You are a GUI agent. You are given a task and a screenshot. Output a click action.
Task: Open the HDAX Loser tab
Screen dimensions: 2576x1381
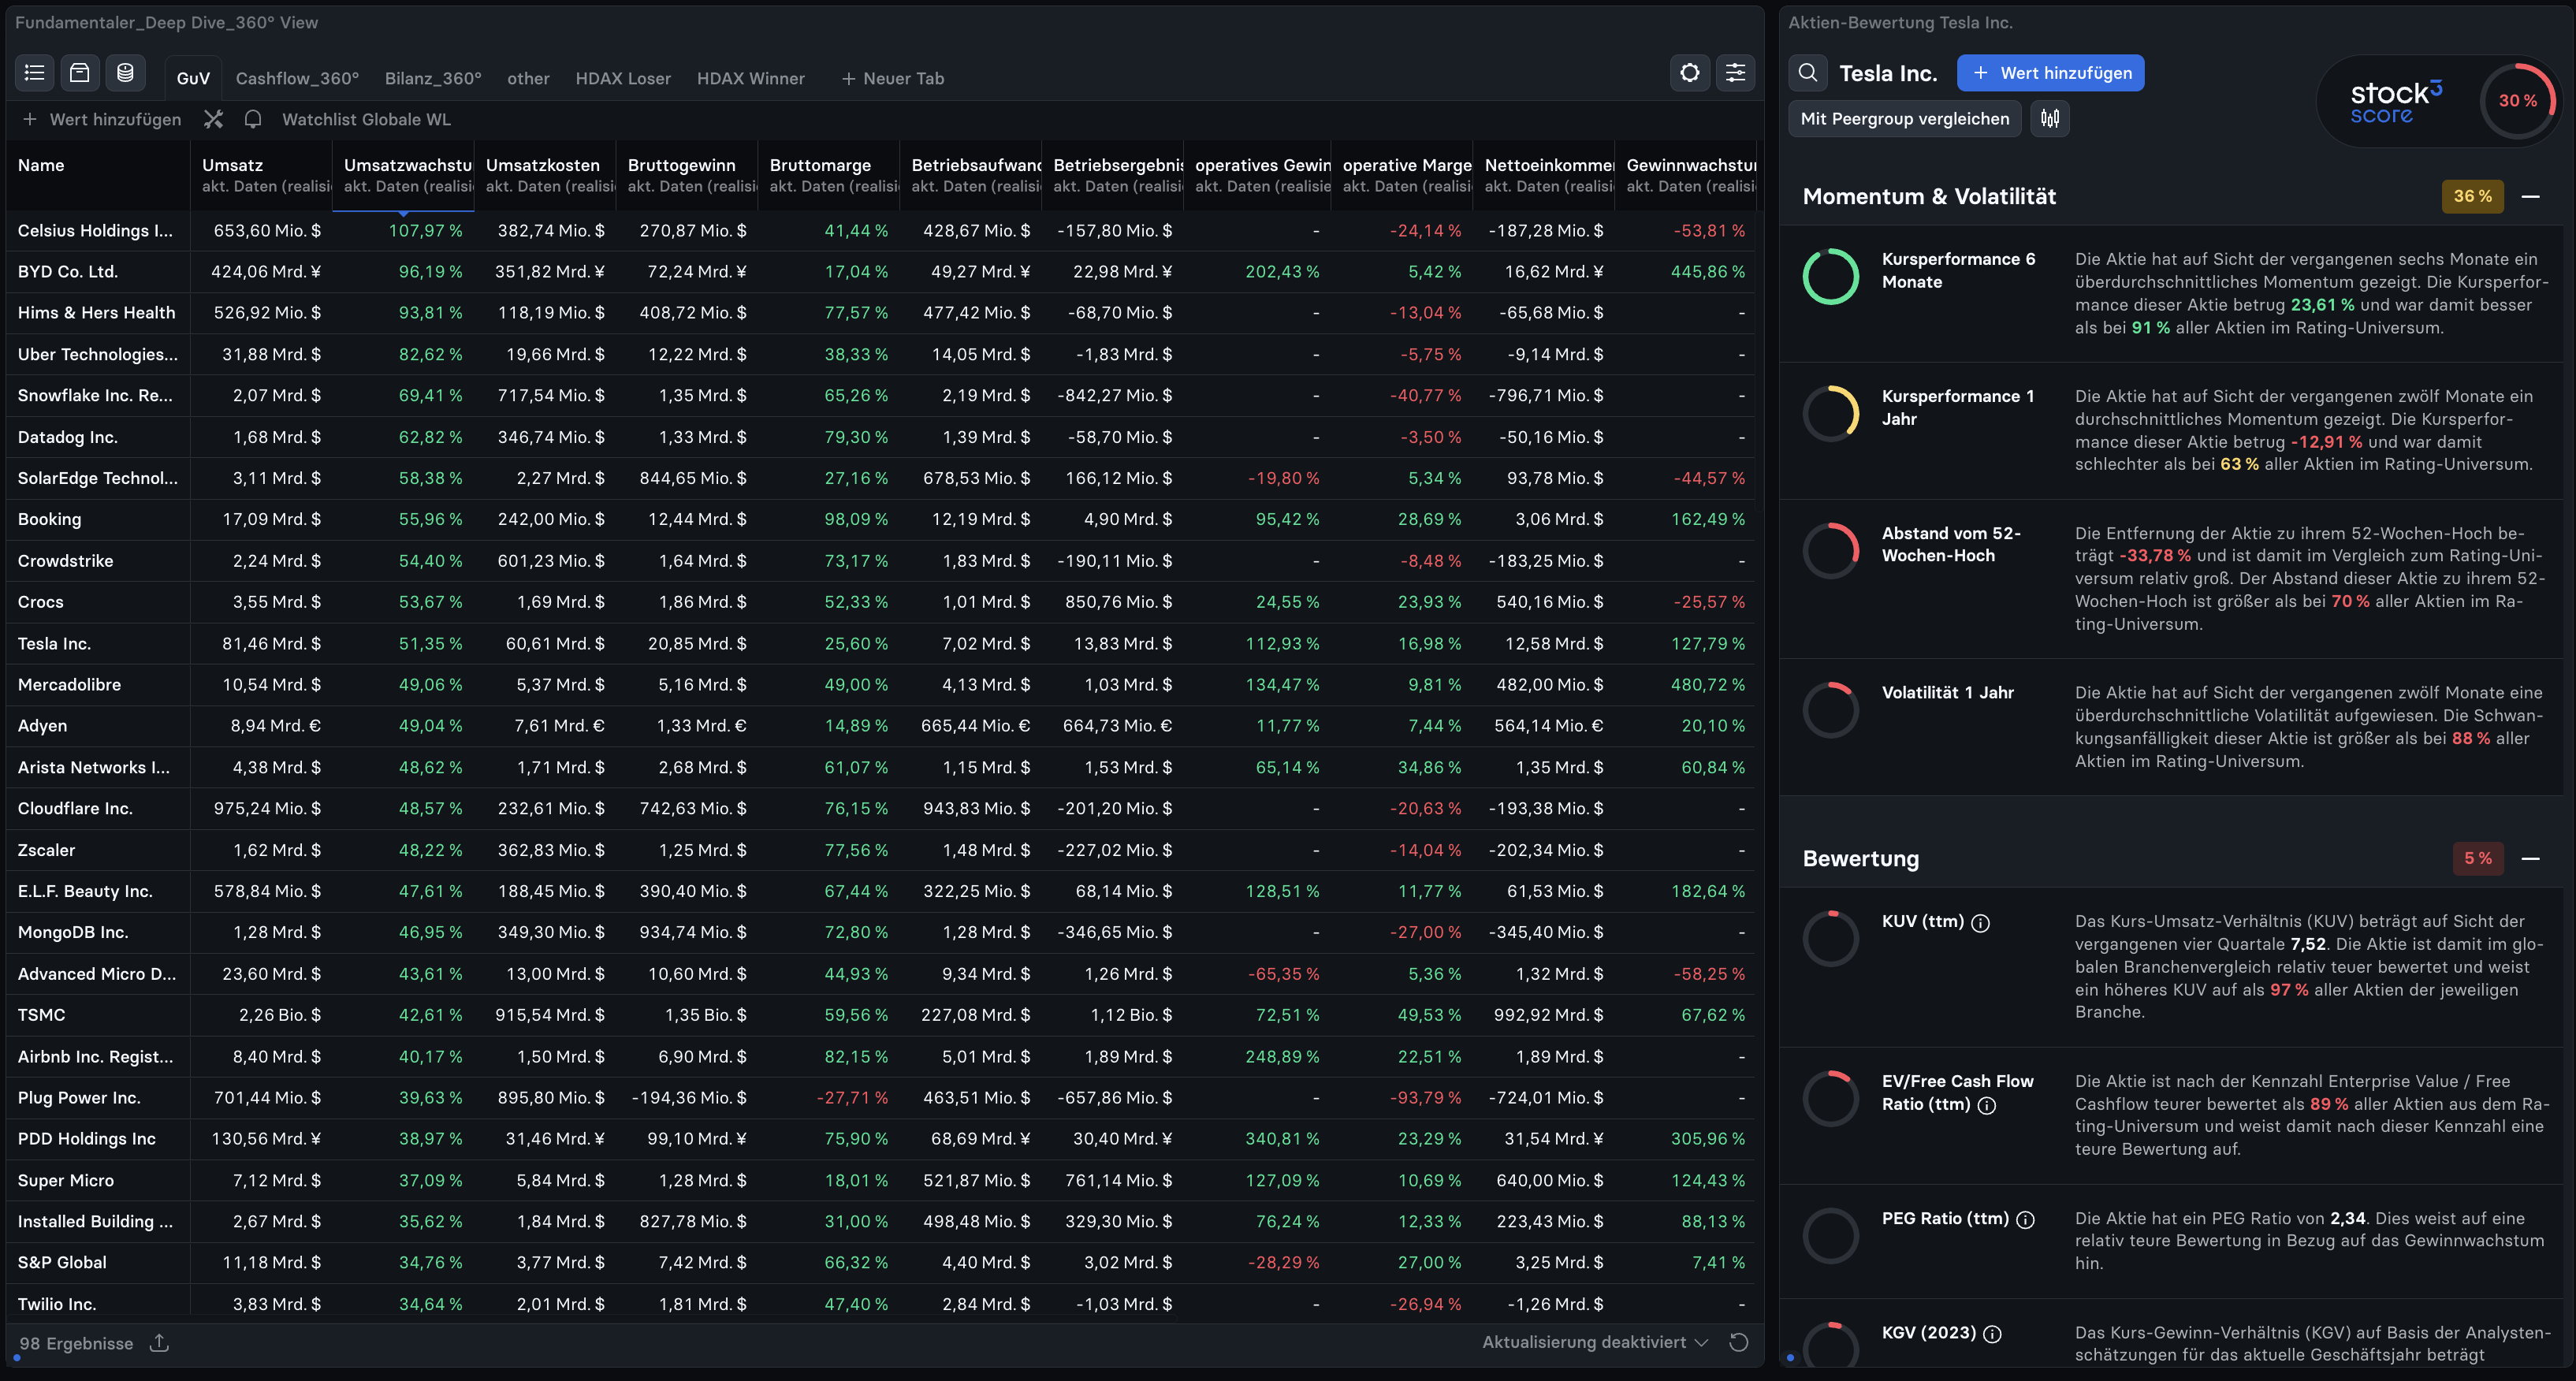tap(623, 78)
